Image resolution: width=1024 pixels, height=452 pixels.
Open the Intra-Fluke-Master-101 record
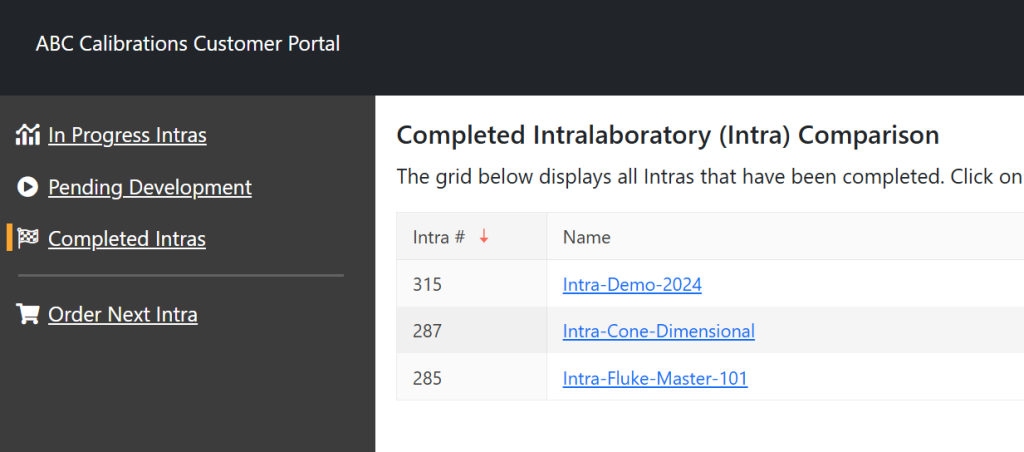point(655,378)
